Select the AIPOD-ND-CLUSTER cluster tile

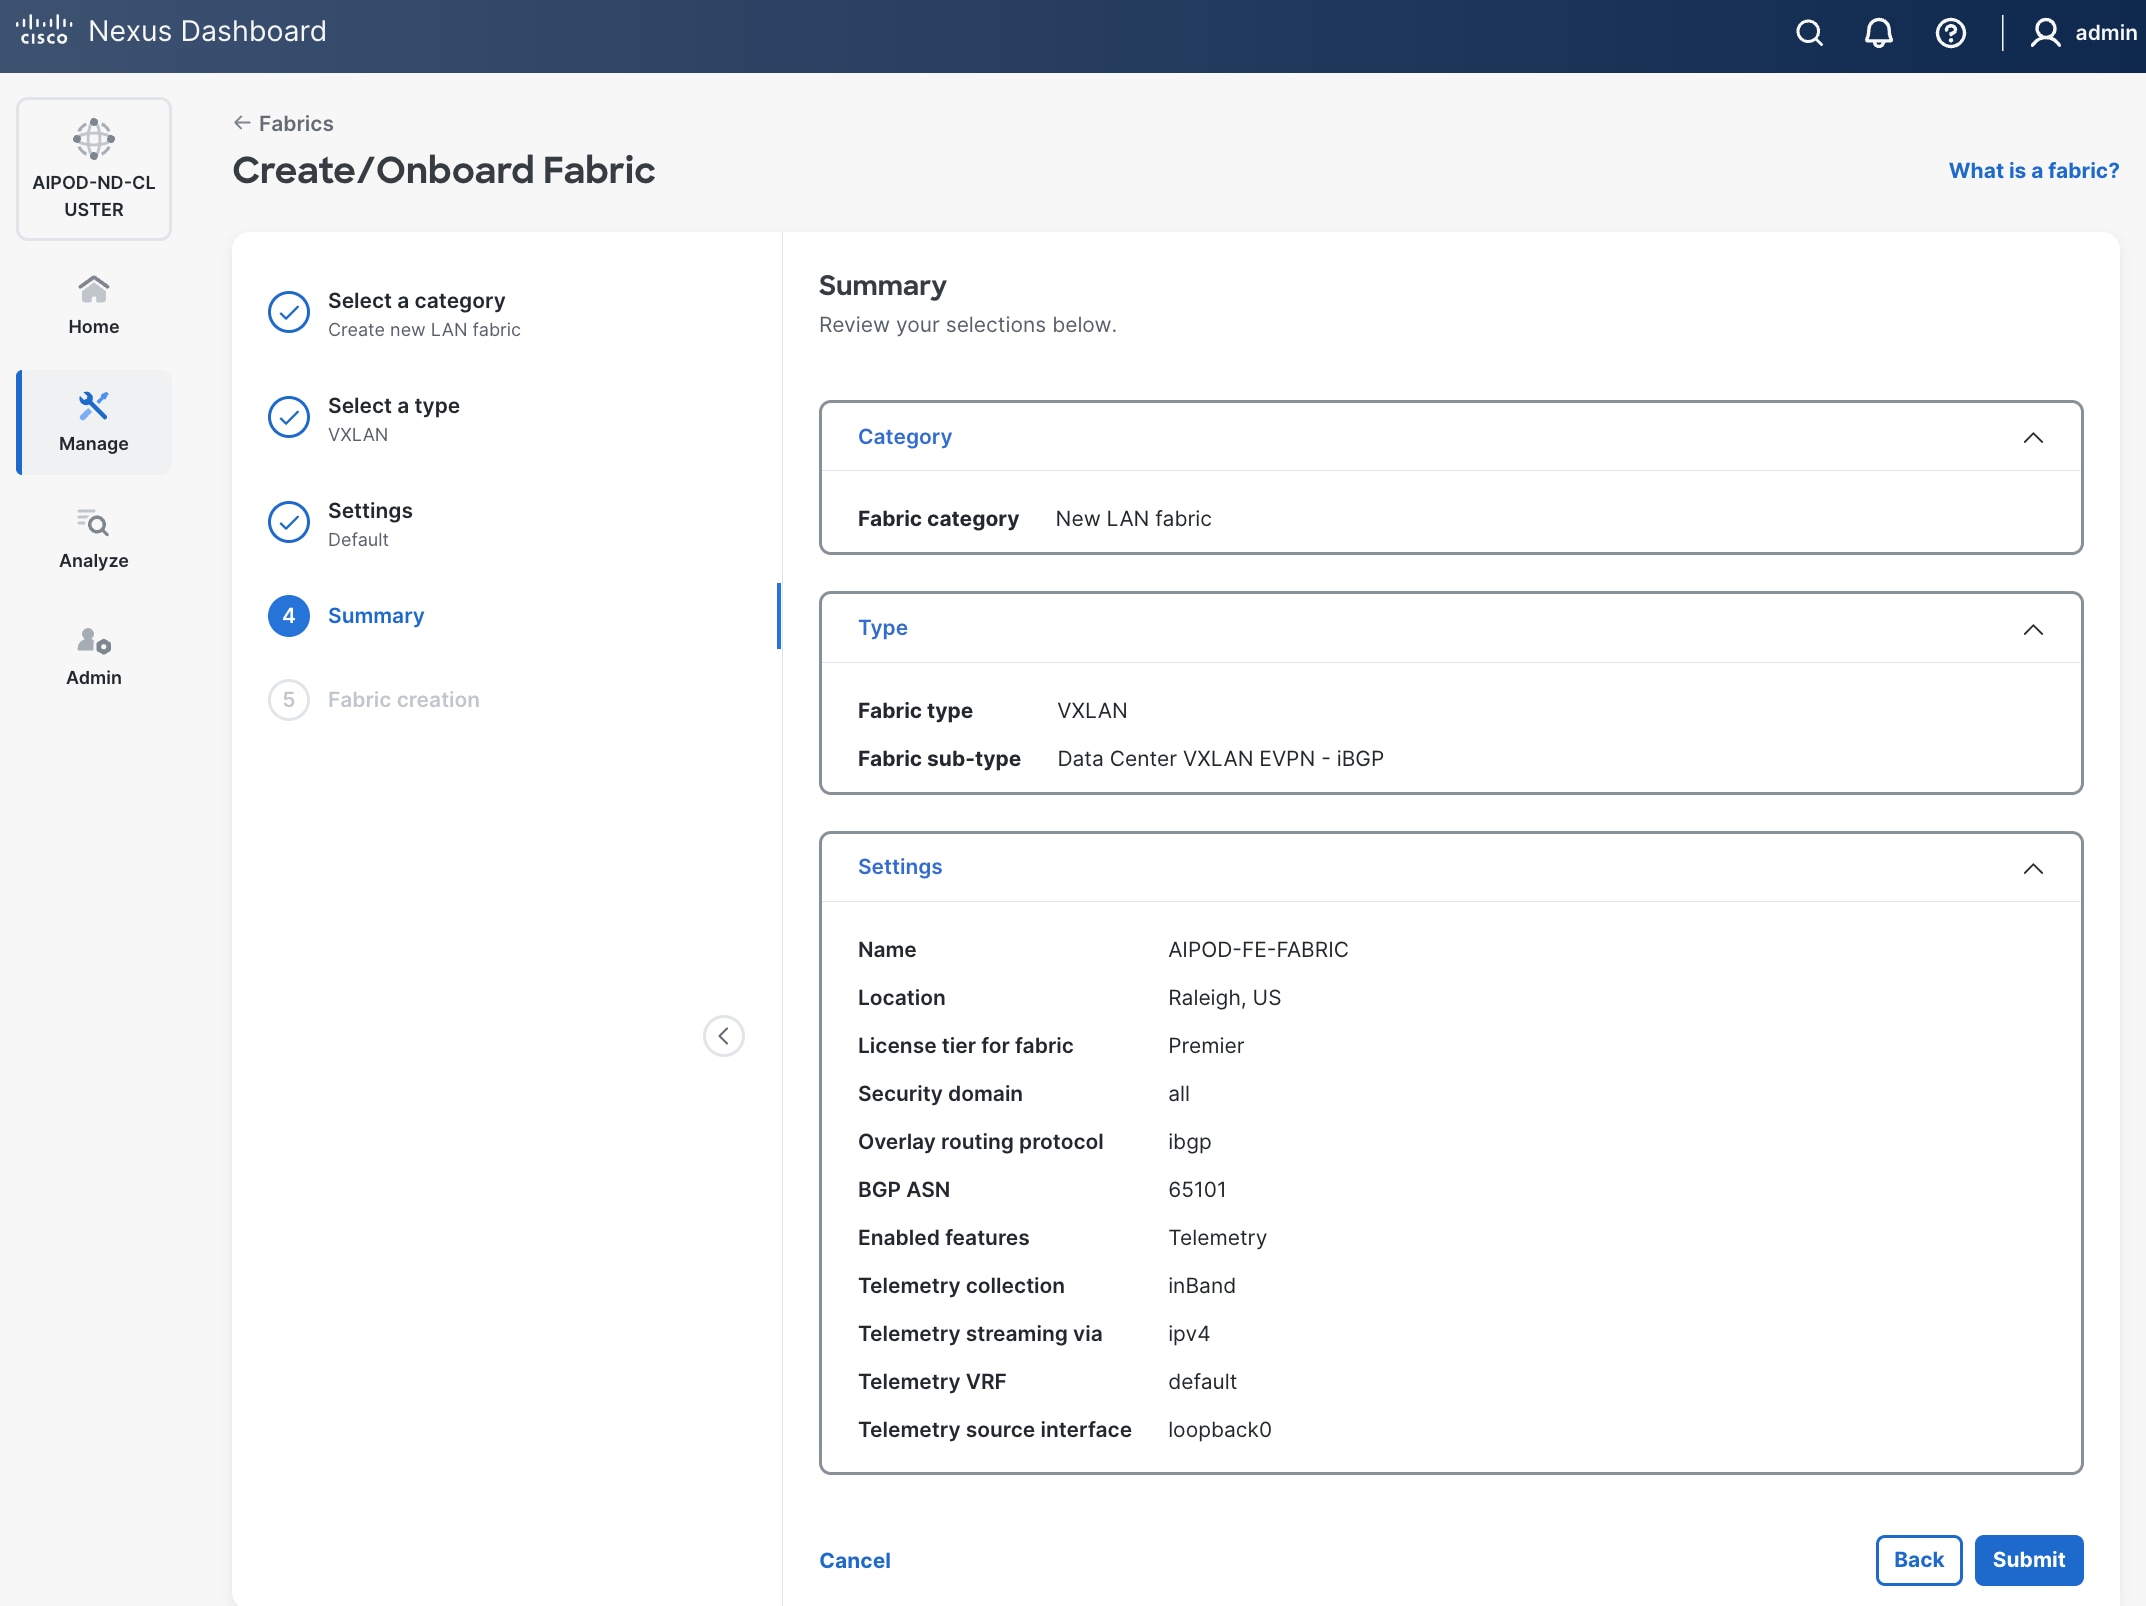[94, 169]
